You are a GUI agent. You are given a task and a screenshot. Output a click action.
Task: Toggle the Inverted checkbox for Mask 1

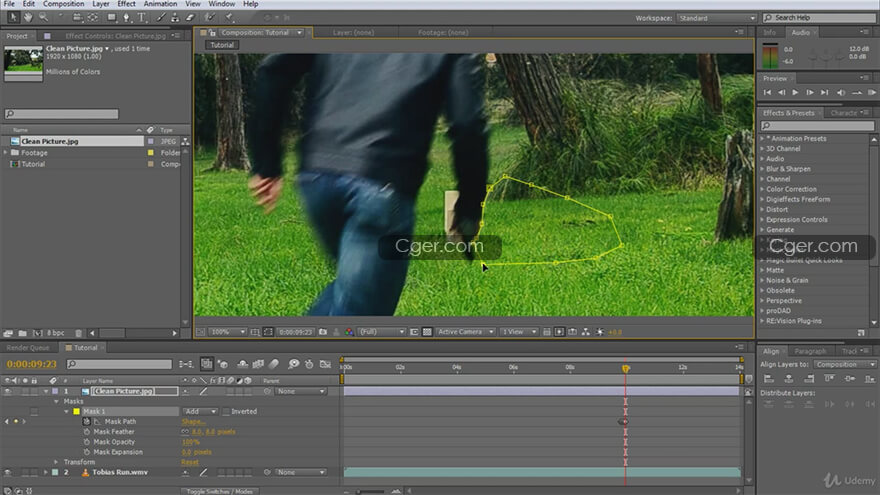pyautogui.click(x=226, y=412)
